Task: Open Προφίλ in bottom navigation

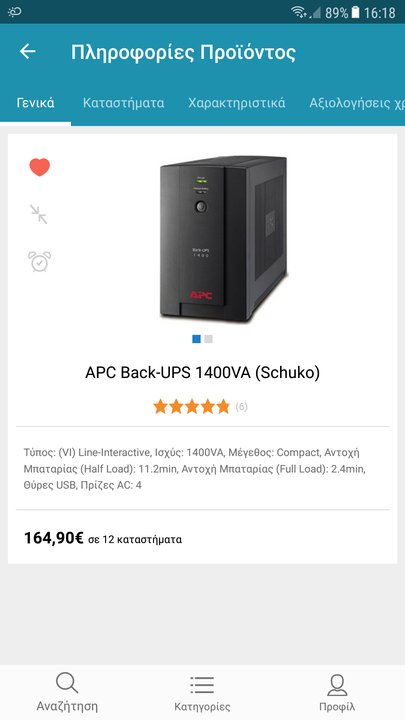Action: (x=337, y=693)
